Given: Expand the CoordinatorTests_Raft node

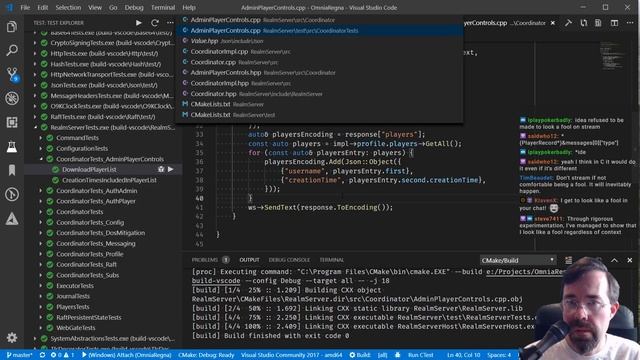Looking at the screenshot, I should [41, 264].
